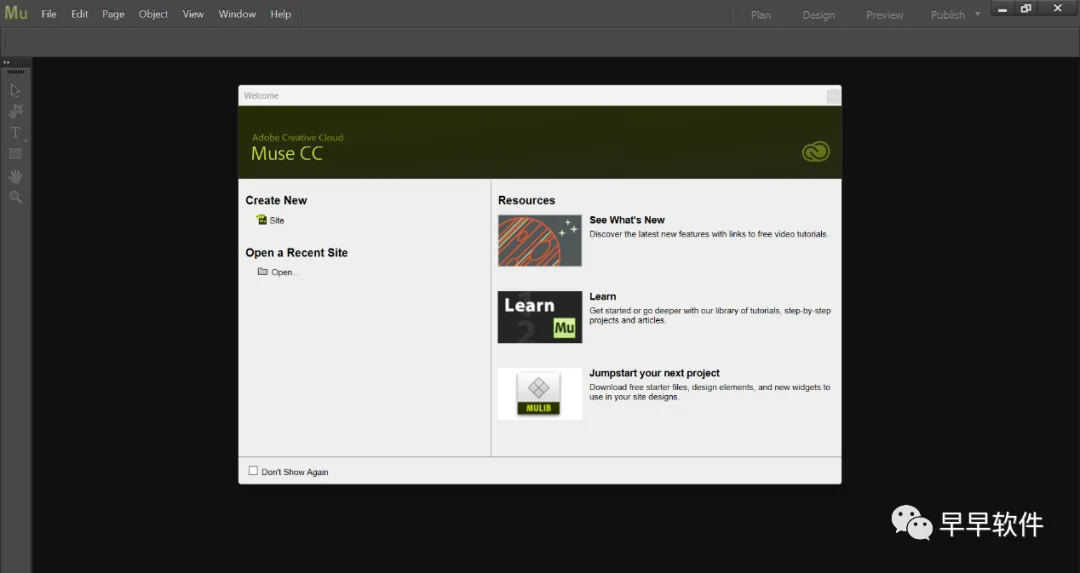Screen dimensions: 1080x573
Task: Click the tools panel grip handle
Action: pyautogui.click(x=16, y=72)
